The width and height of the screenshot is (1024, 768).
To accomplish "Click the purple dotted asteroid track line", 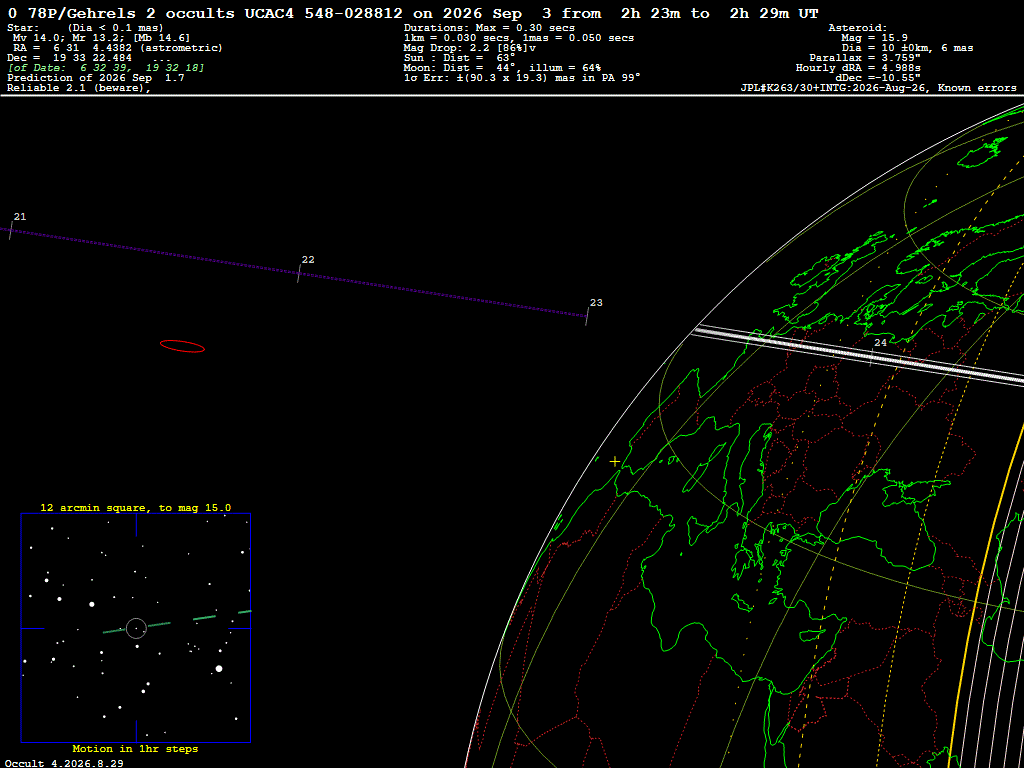I will [294, 272].
